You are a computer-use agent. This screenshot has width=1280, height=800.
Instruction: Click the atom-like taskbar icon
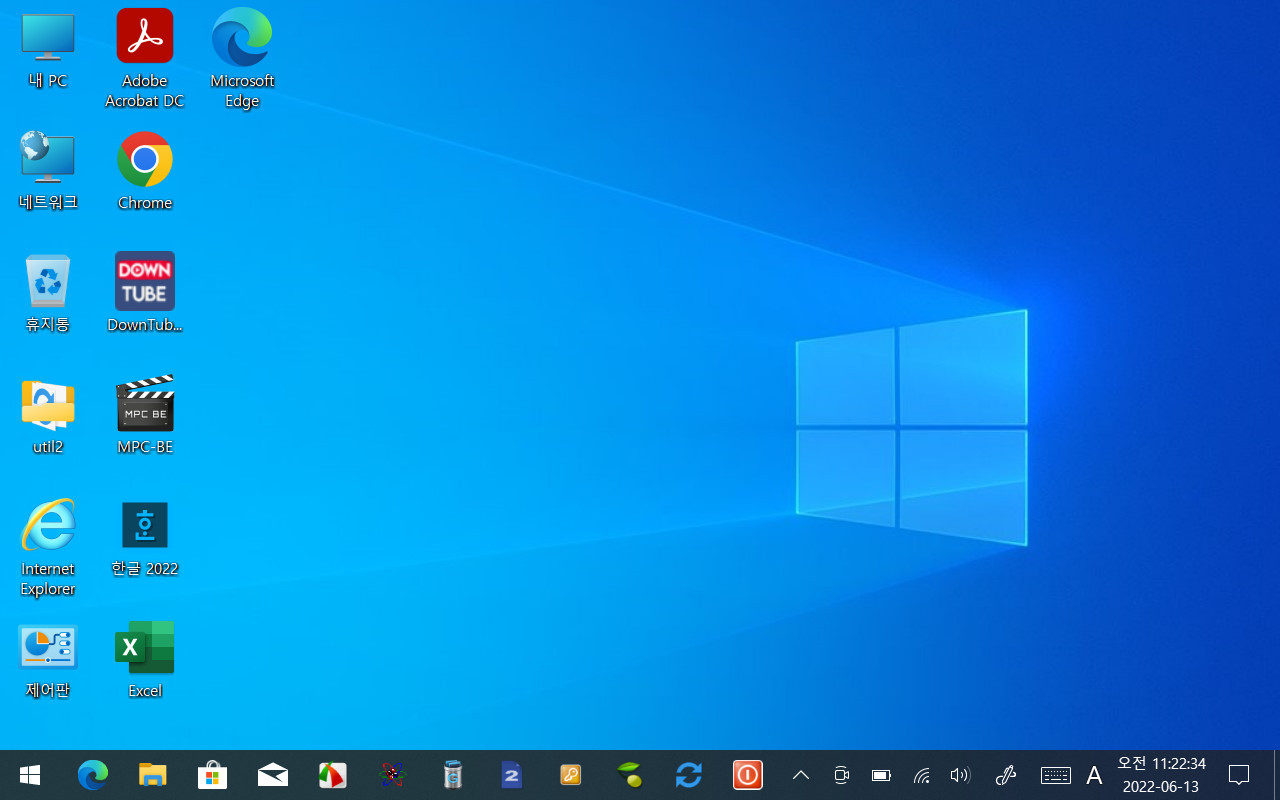(392, 775)
